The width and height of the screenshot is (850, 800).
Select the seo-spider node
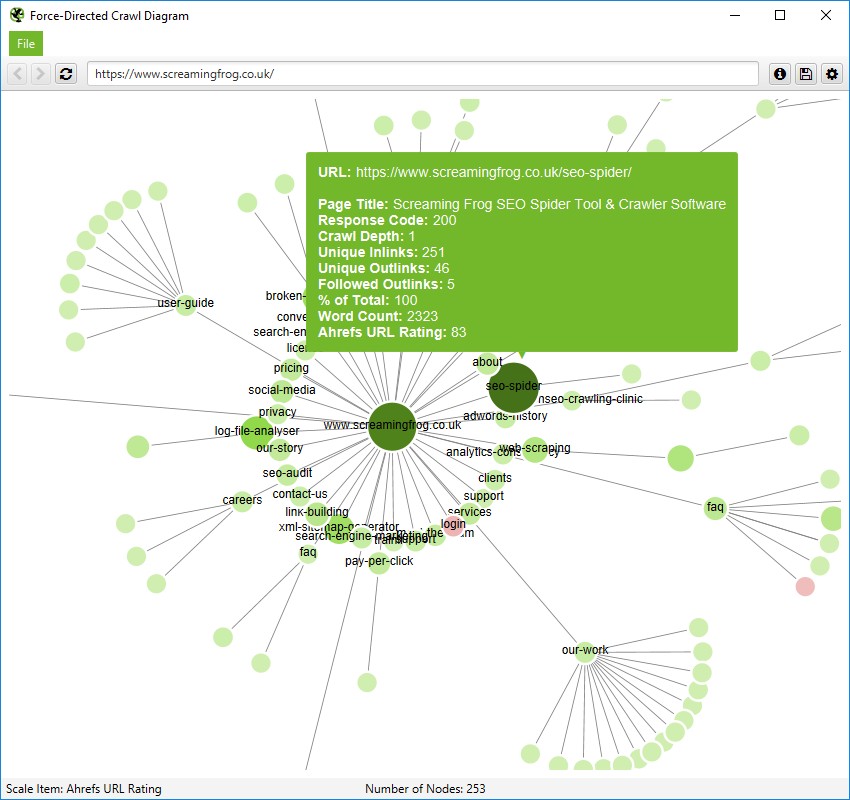tap(513, 388)
